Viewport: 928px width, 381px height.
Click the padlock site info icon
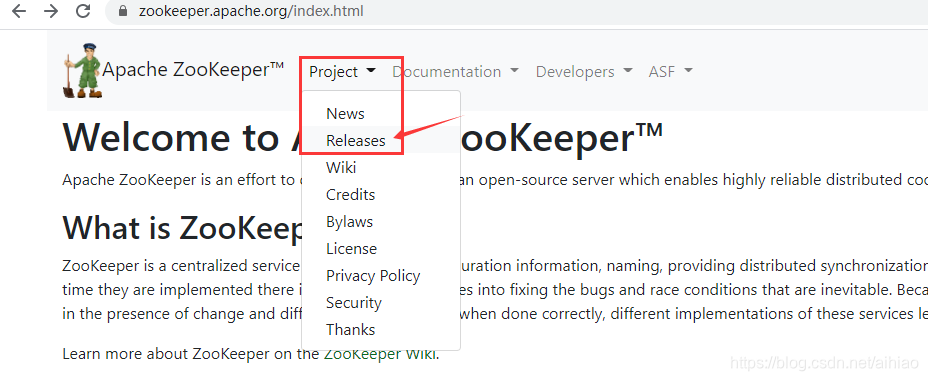(123, 11)
